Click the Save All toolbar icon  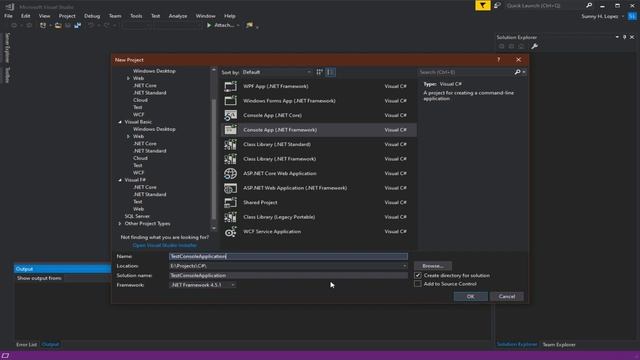click(x=77, y=25)
